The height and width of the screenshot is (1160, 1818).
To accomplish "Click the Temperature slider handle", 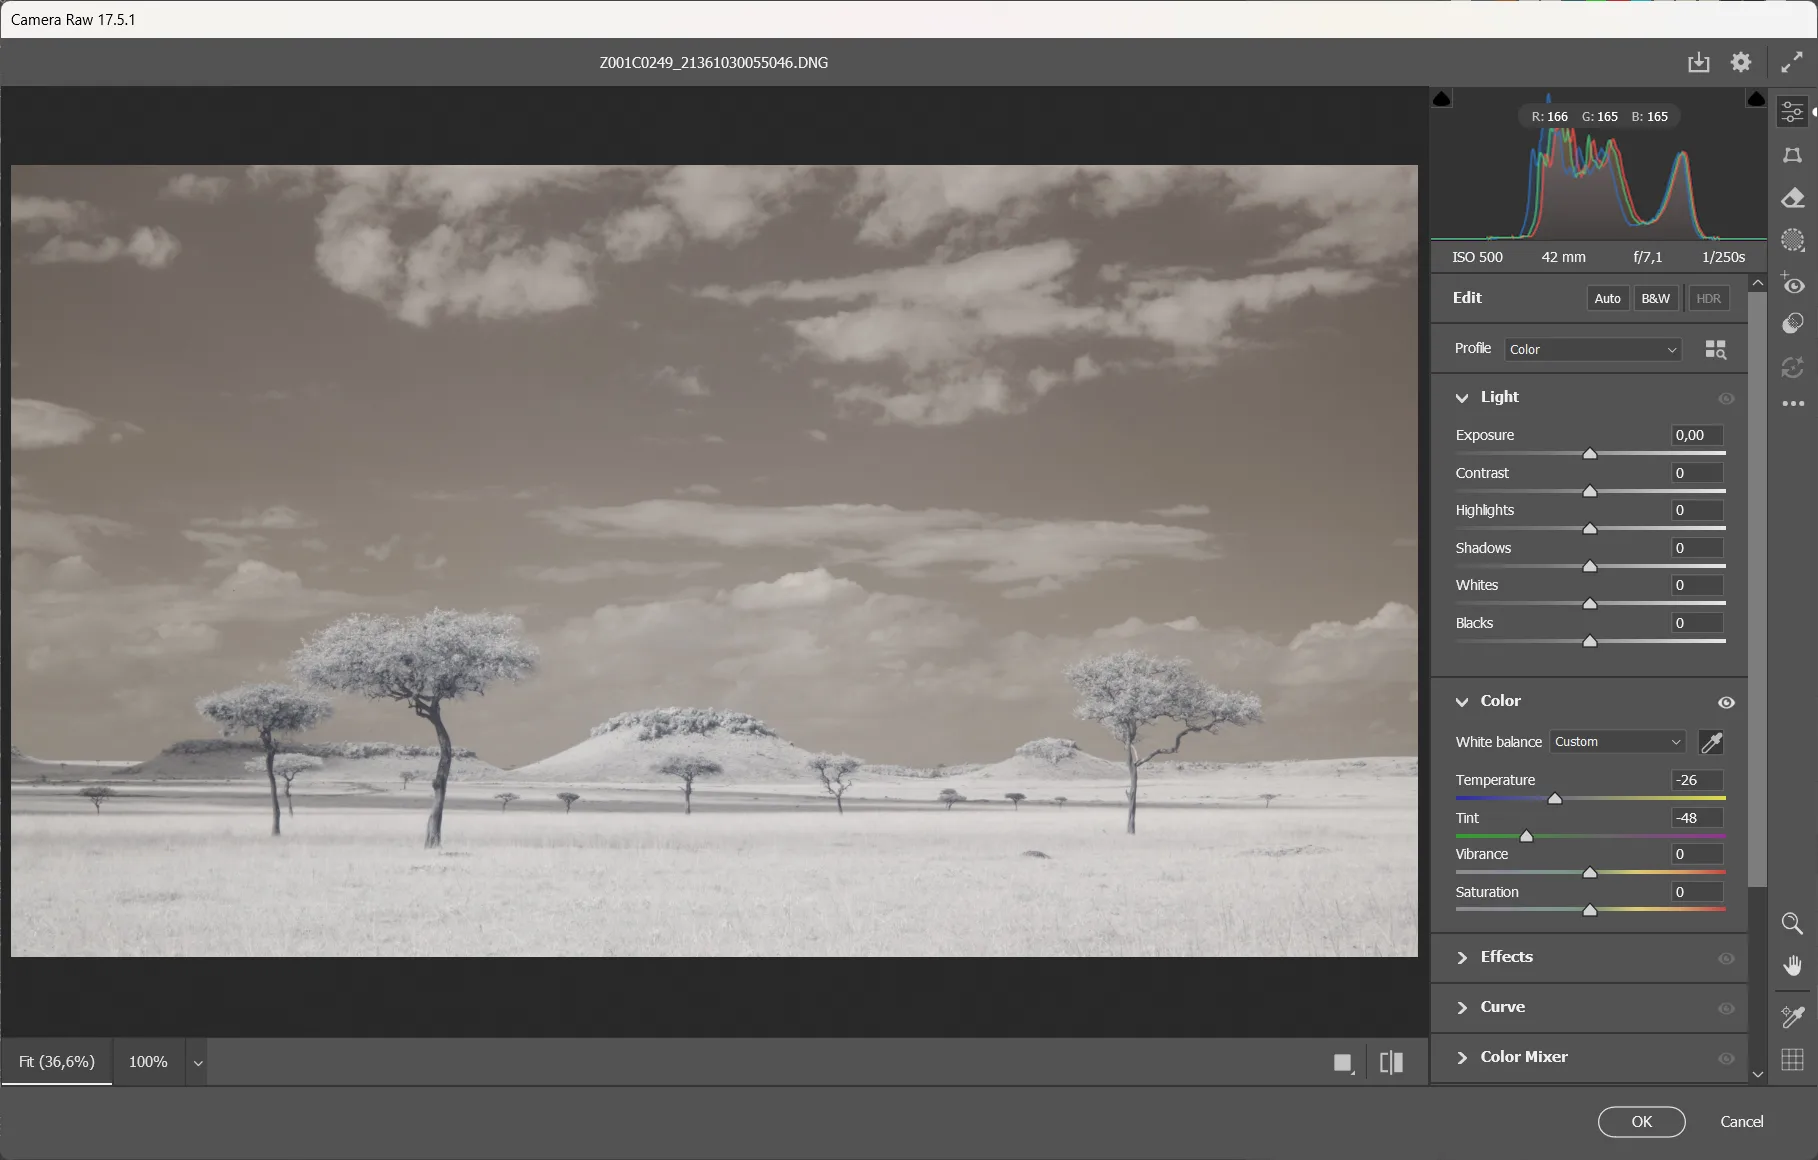I will pos(1554,798).
